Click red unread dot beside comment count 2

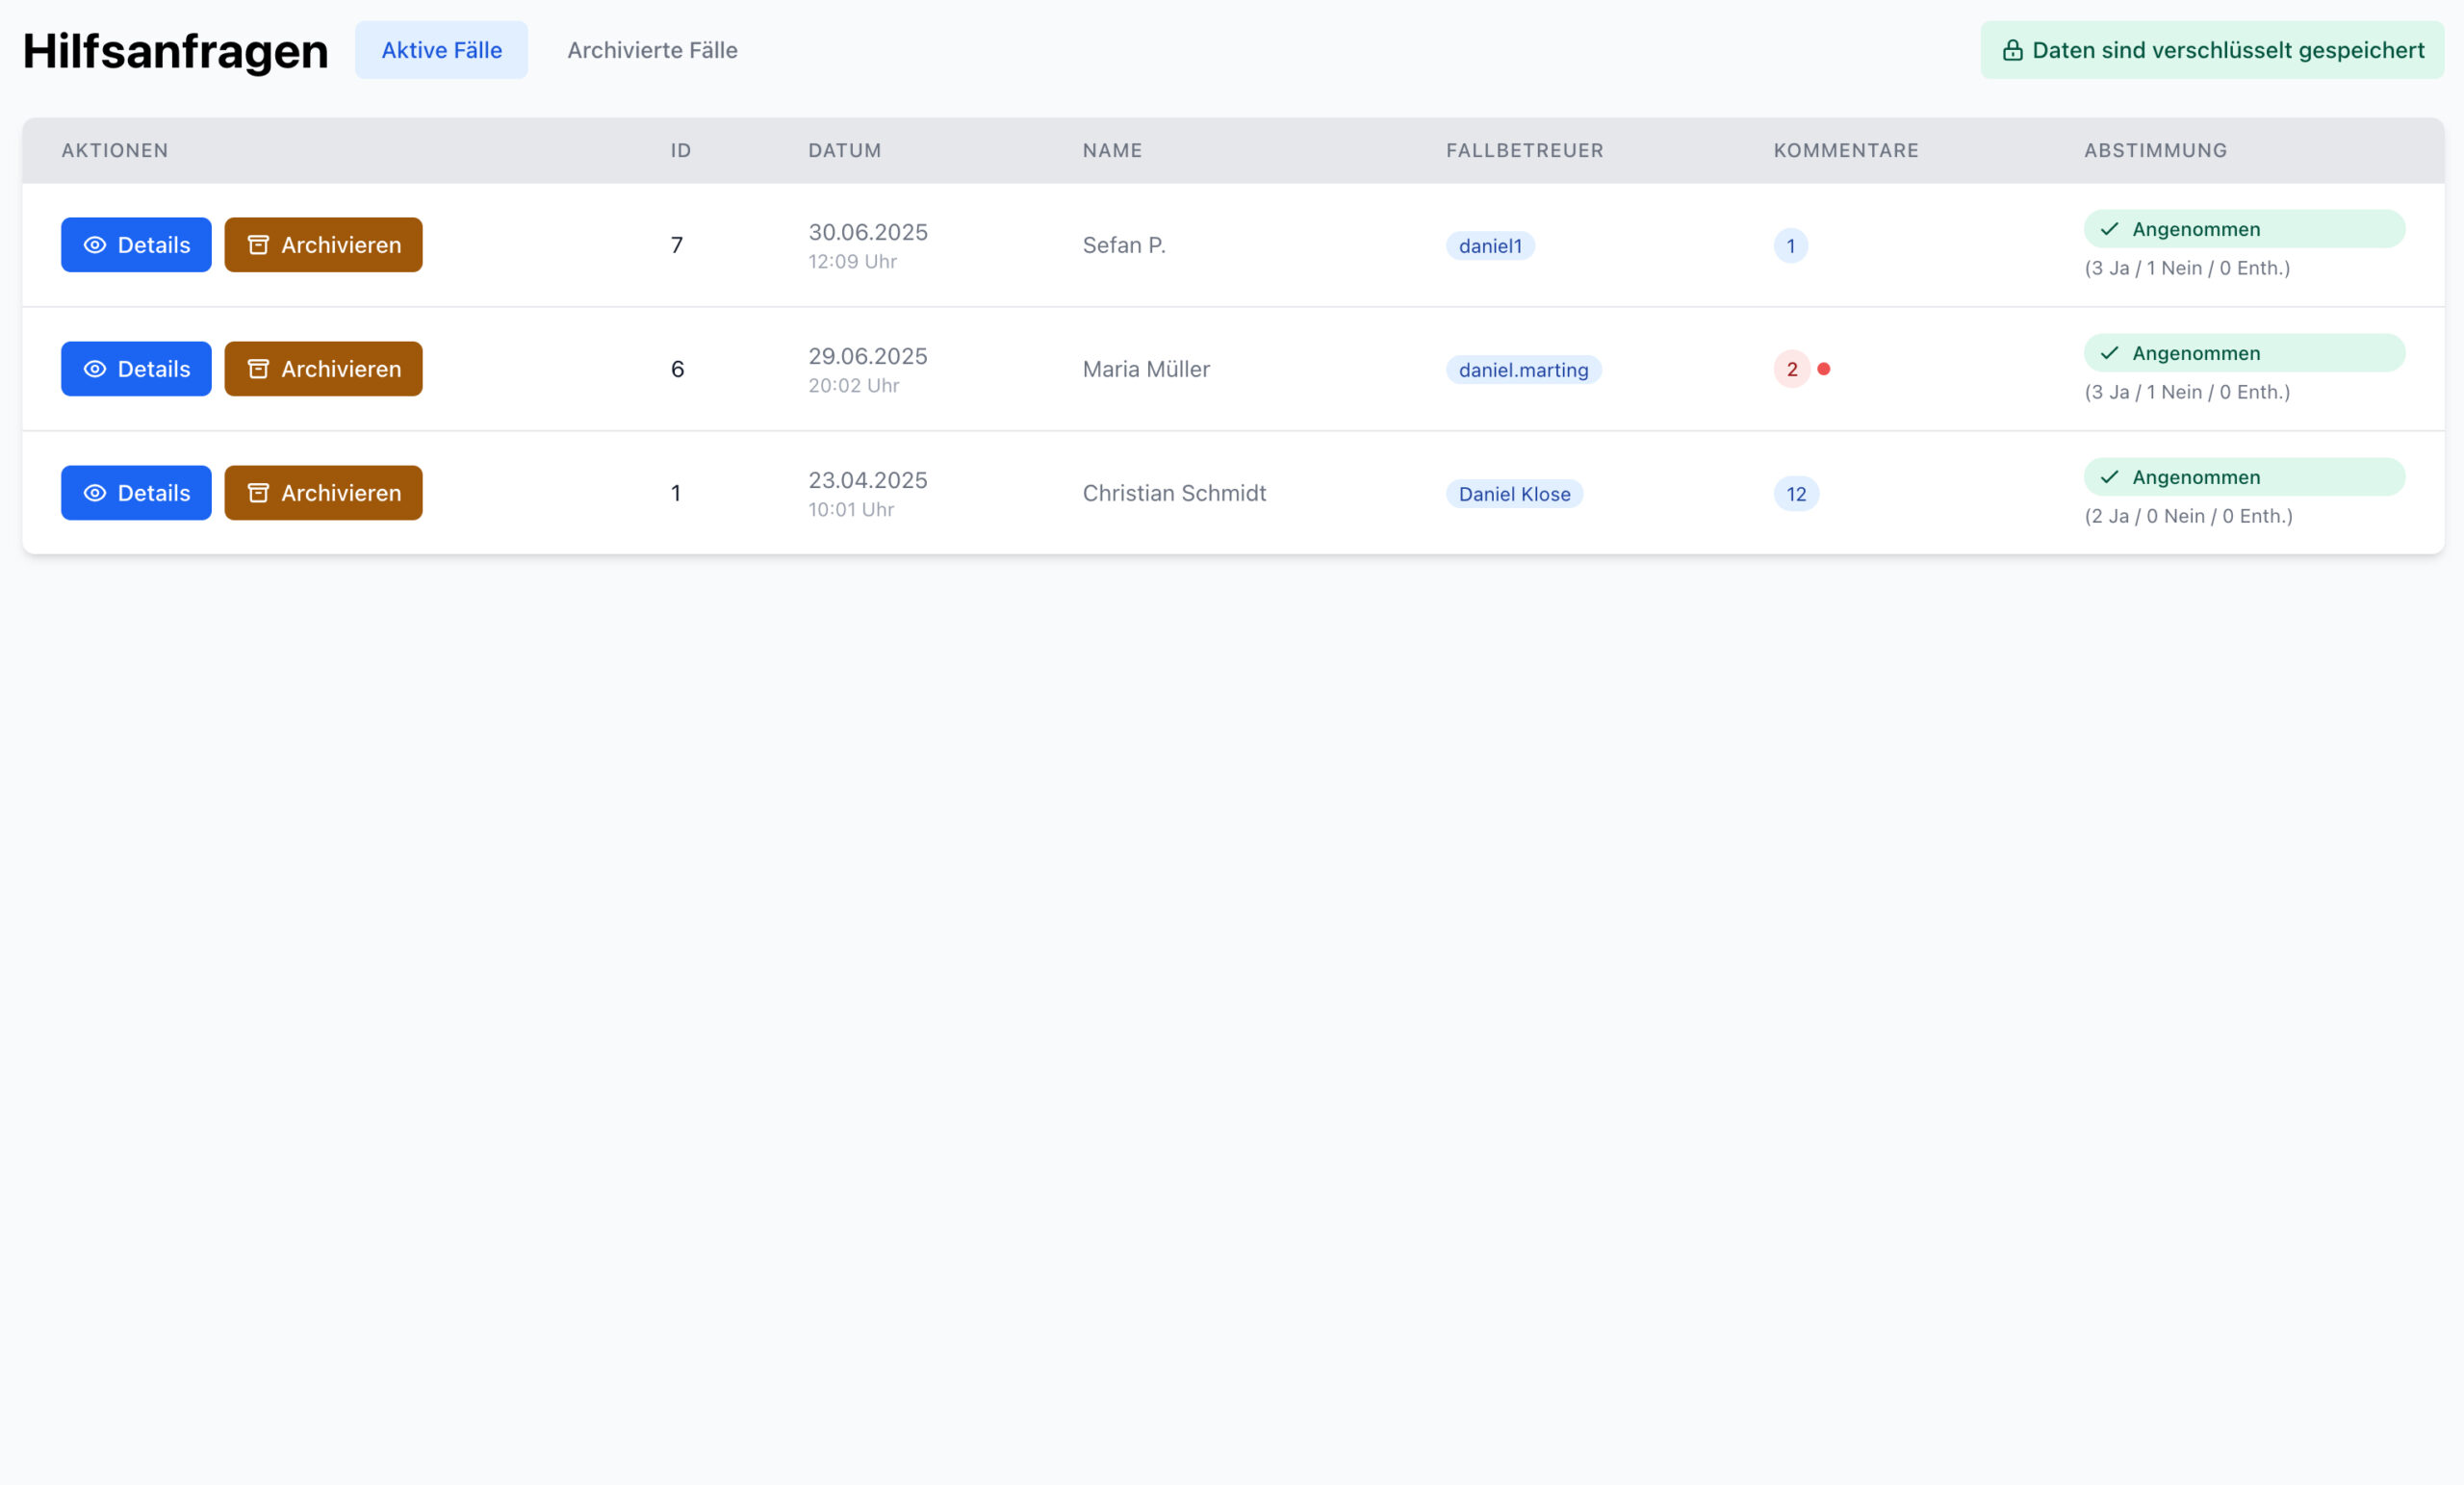click(x=1824, y=369)
